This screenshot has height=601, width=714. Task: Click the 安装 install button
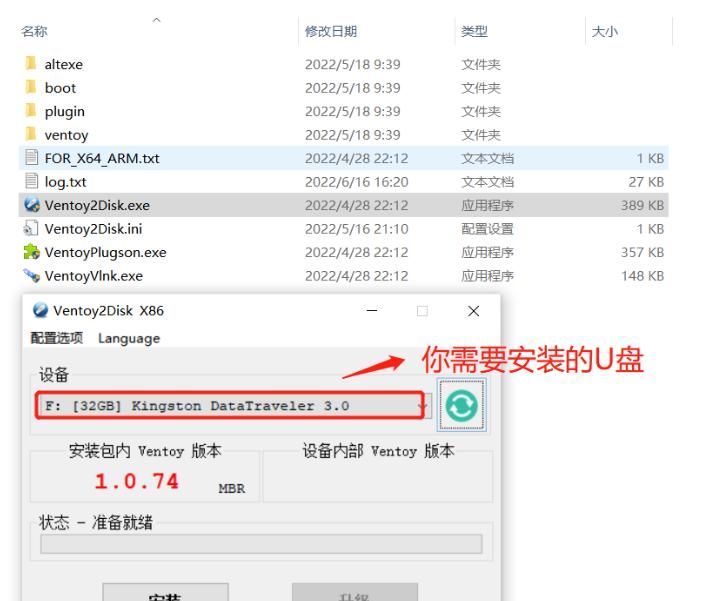(x=165, y=592)
